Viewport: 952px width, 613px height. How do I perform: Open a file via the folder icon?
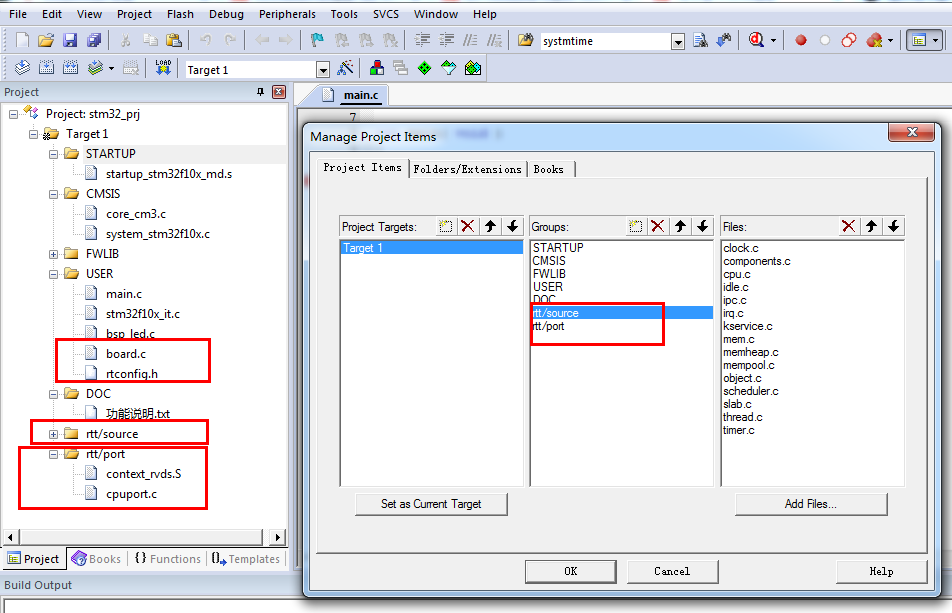click(x=46, y=41)
